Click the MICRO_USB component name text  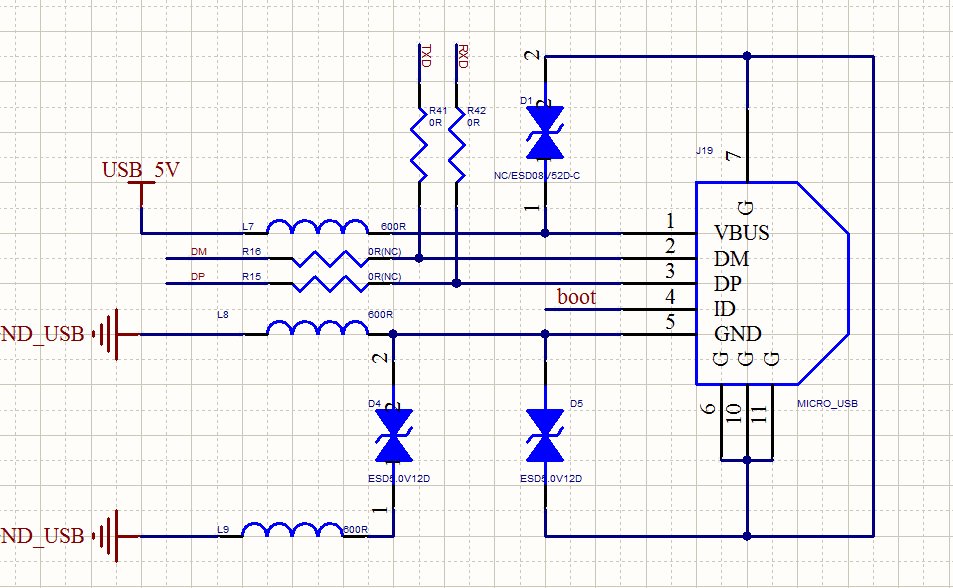click(827, 403)
